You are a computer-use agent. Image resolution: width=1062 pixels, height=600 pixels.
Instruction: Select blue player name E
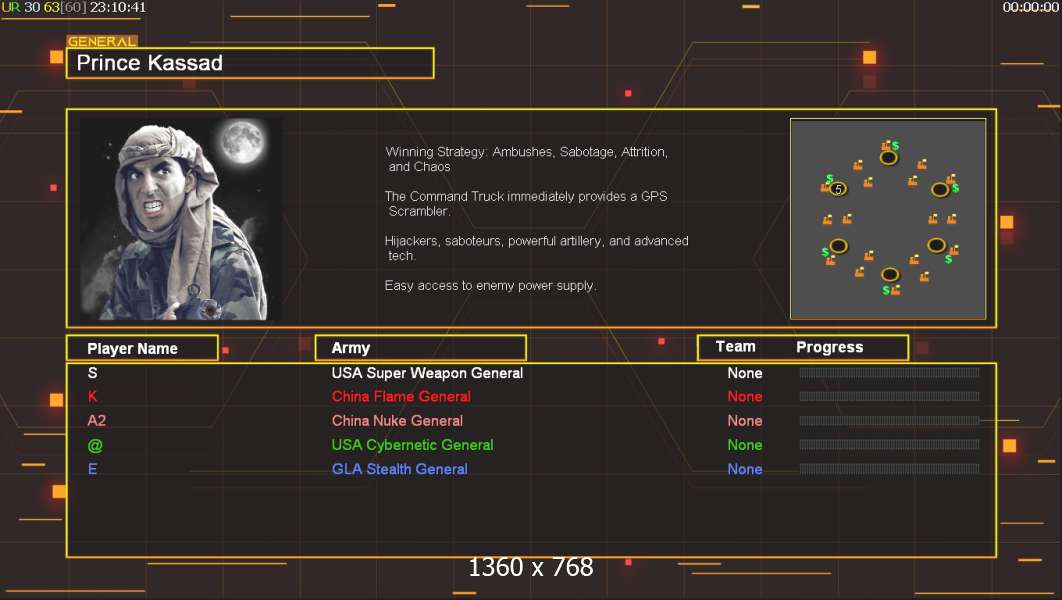pos(93,469)
